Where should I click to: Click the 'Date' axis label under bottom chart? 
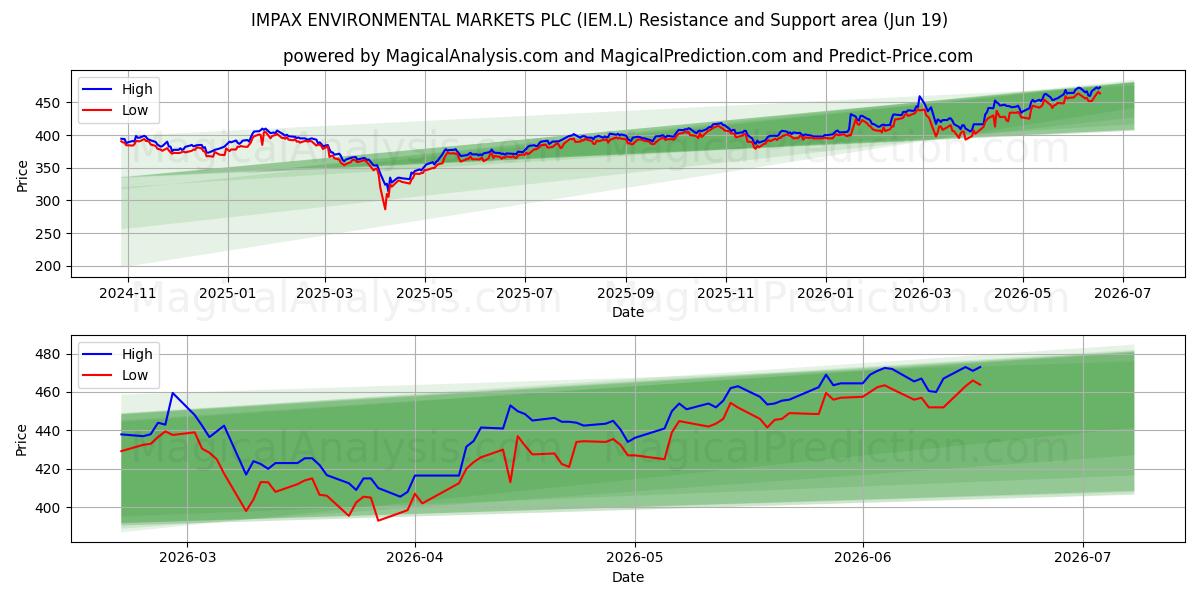pos(628,577)
